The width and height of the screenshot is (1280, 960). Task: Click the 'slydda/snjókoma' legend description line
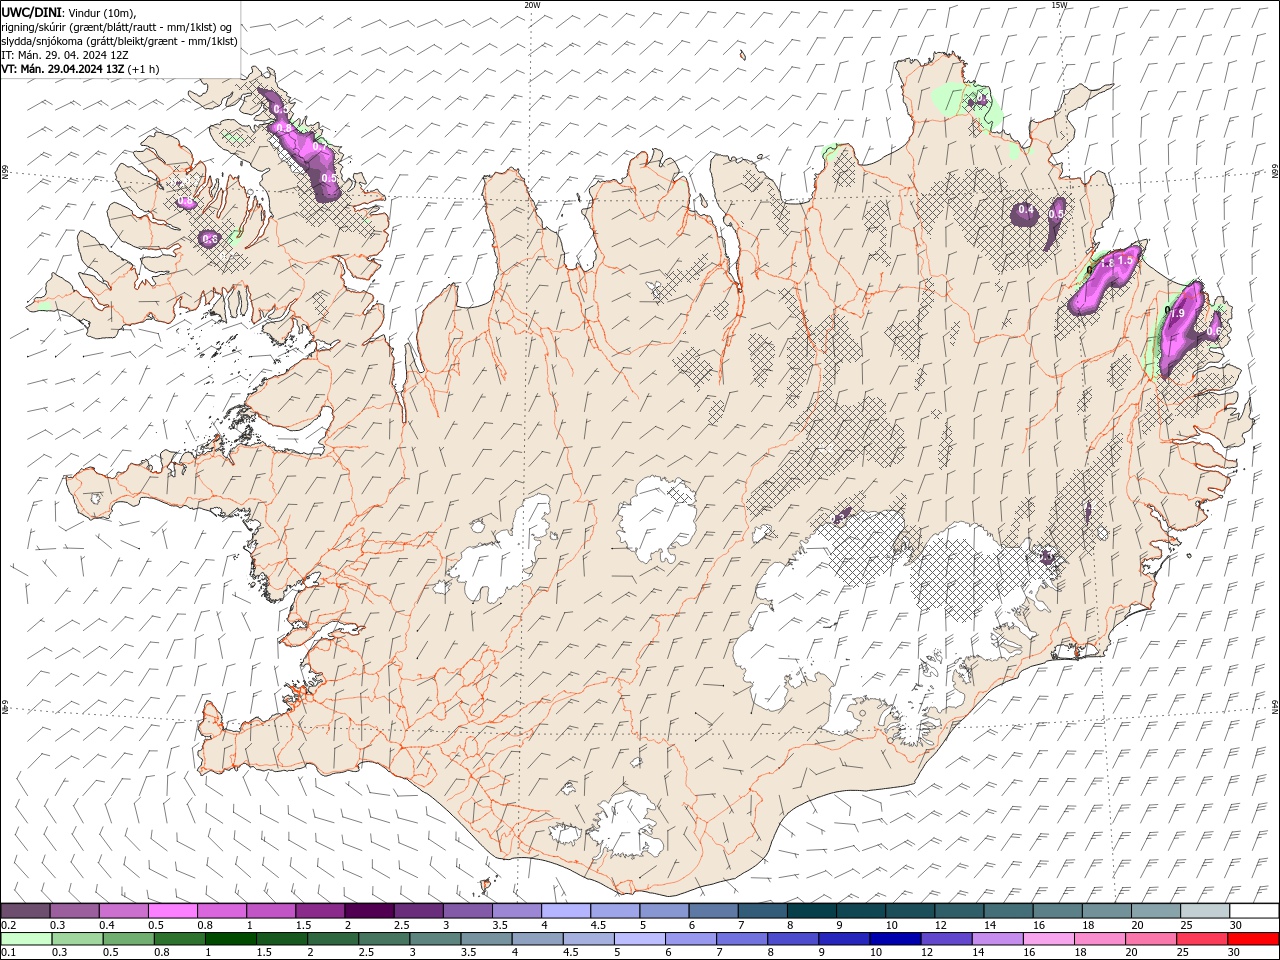tap(120, 41)
